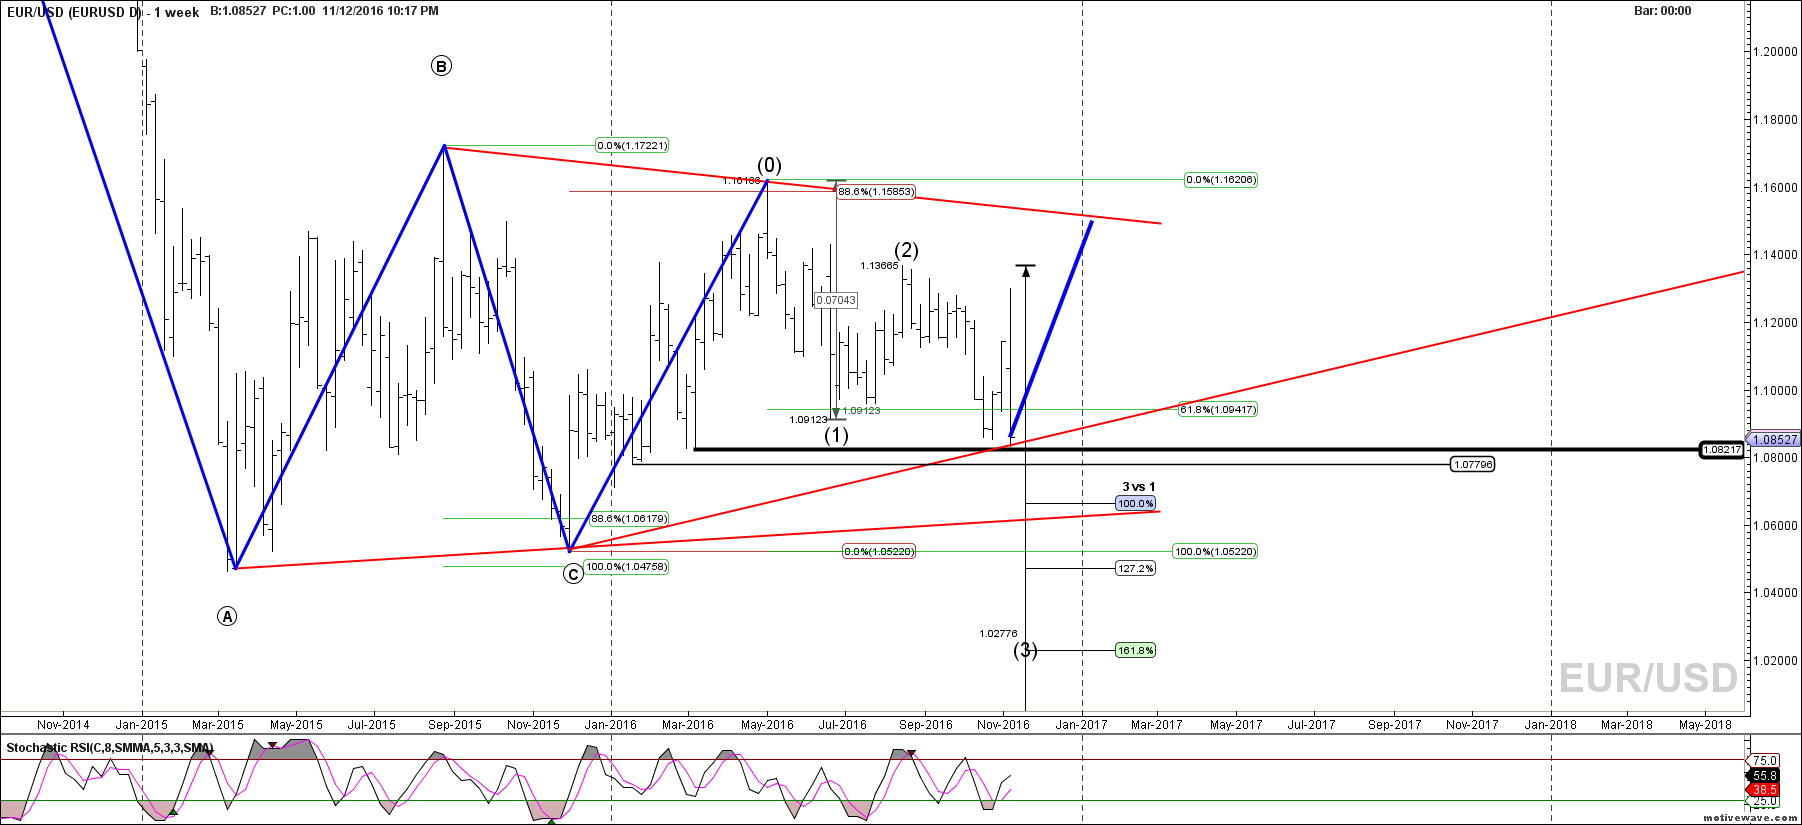This screenshot has height=825, width=1802.
Task: Click the current price tag '1.08527' on axis
Action: [x=1775, y=439]
